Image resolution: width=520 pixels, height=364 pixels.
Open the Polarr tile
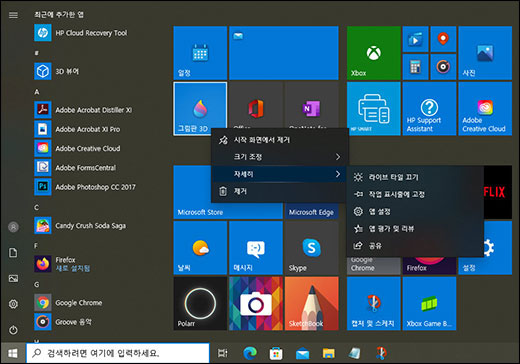coord(200,303)
